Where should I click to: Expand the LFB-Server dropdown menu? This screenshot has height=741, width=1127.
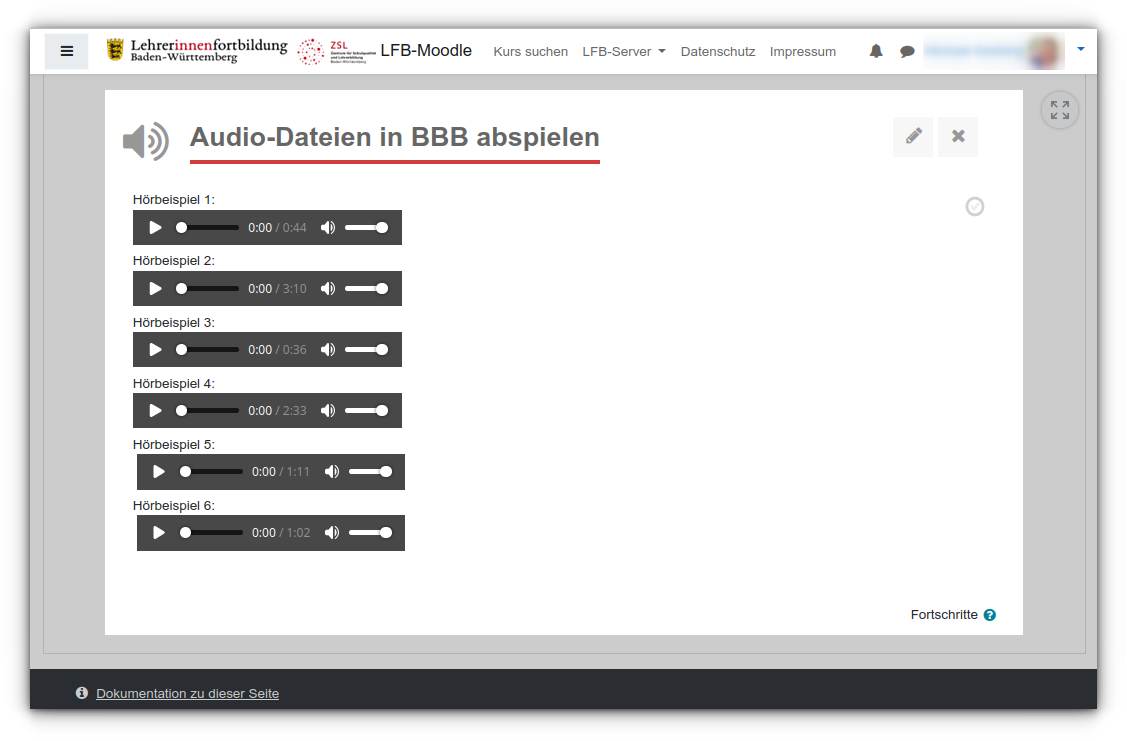tap(624, 51)
